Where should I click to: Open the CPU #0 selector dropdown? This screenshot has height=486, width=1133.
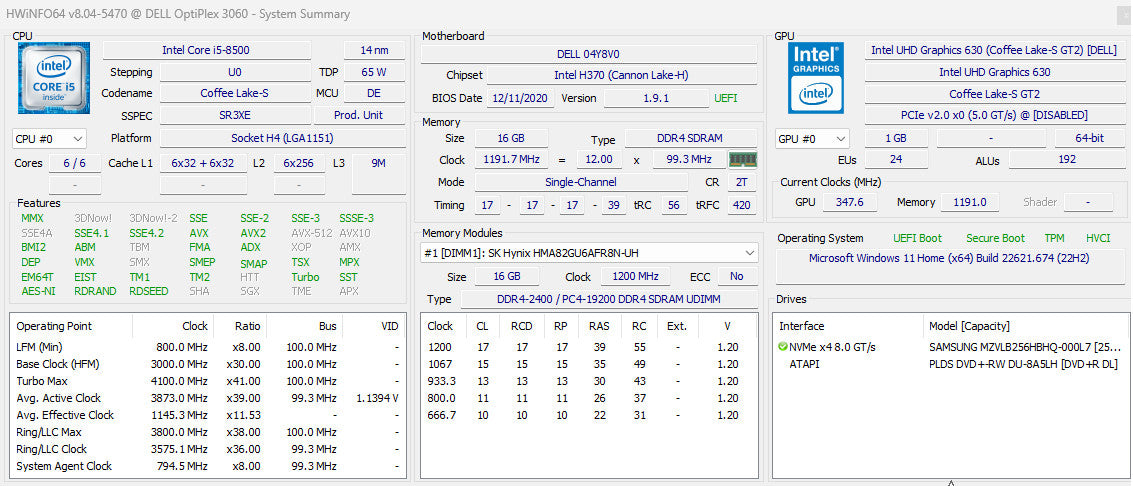click(x=49, y=139)
